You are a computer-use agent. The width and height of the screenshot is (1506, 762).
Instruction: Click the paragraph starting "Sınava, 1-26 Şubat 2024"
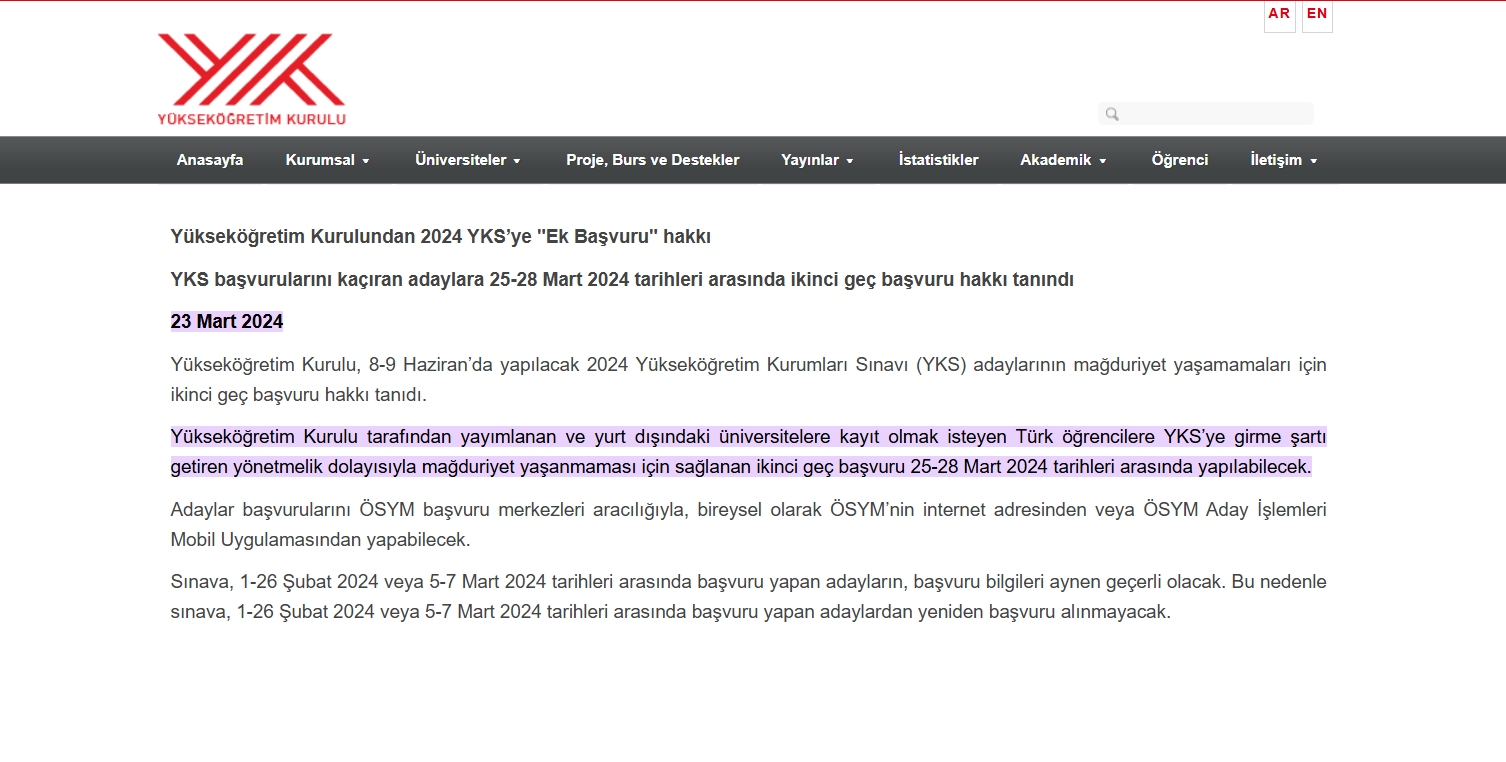click(748, 597)
